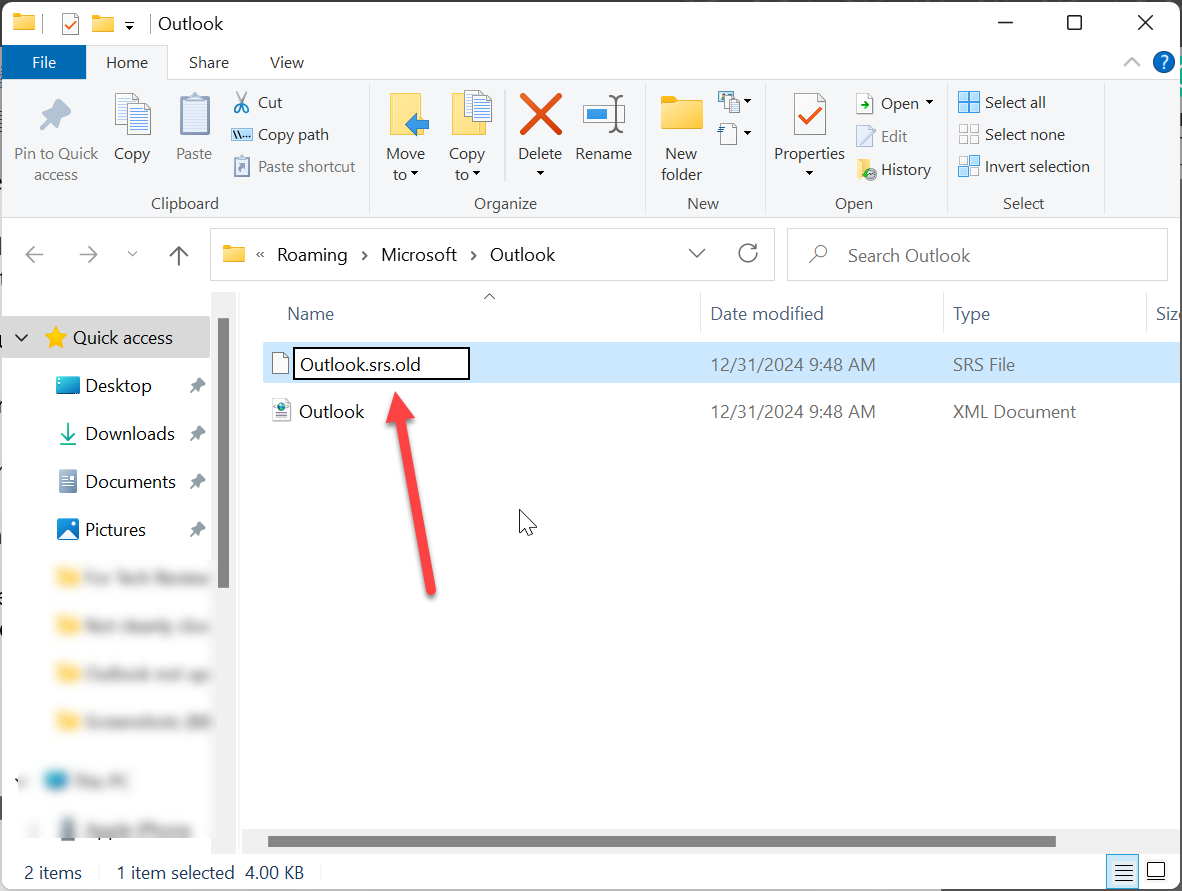Sort by the Type column
This screenshot has height=891, width=1182.
click(971, 314)
